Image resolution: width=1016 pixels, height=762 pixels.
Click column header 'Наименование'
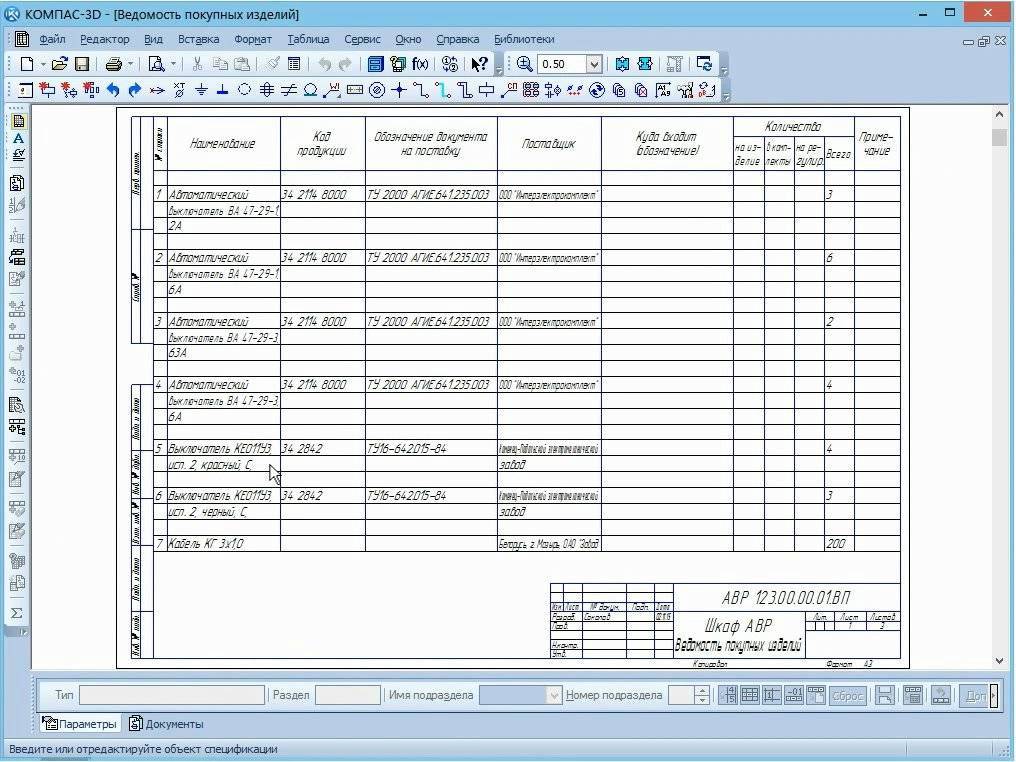[222, 144]
